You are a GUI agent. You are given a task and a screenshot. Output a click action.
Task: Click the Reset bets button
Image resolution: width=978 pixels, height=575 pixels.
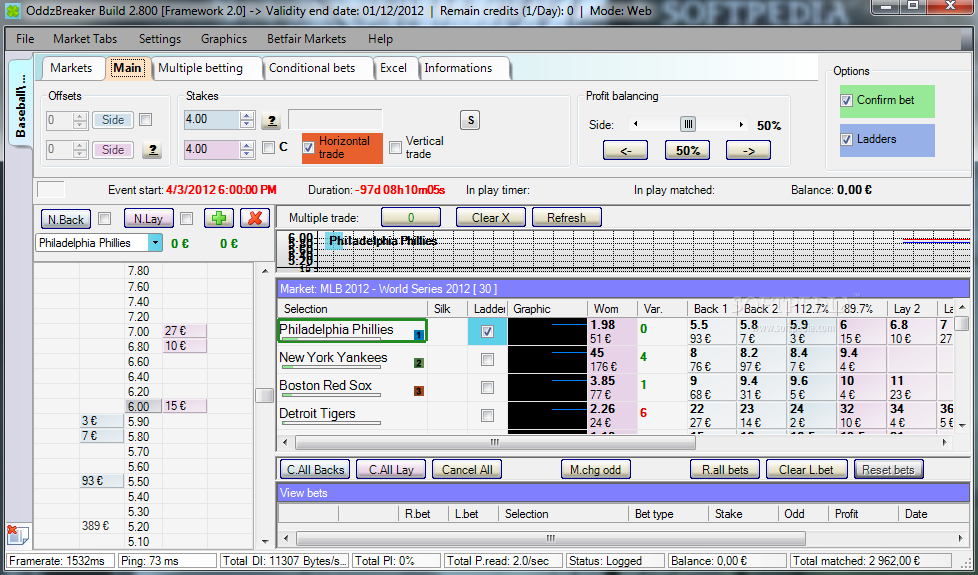click(888, 470)
